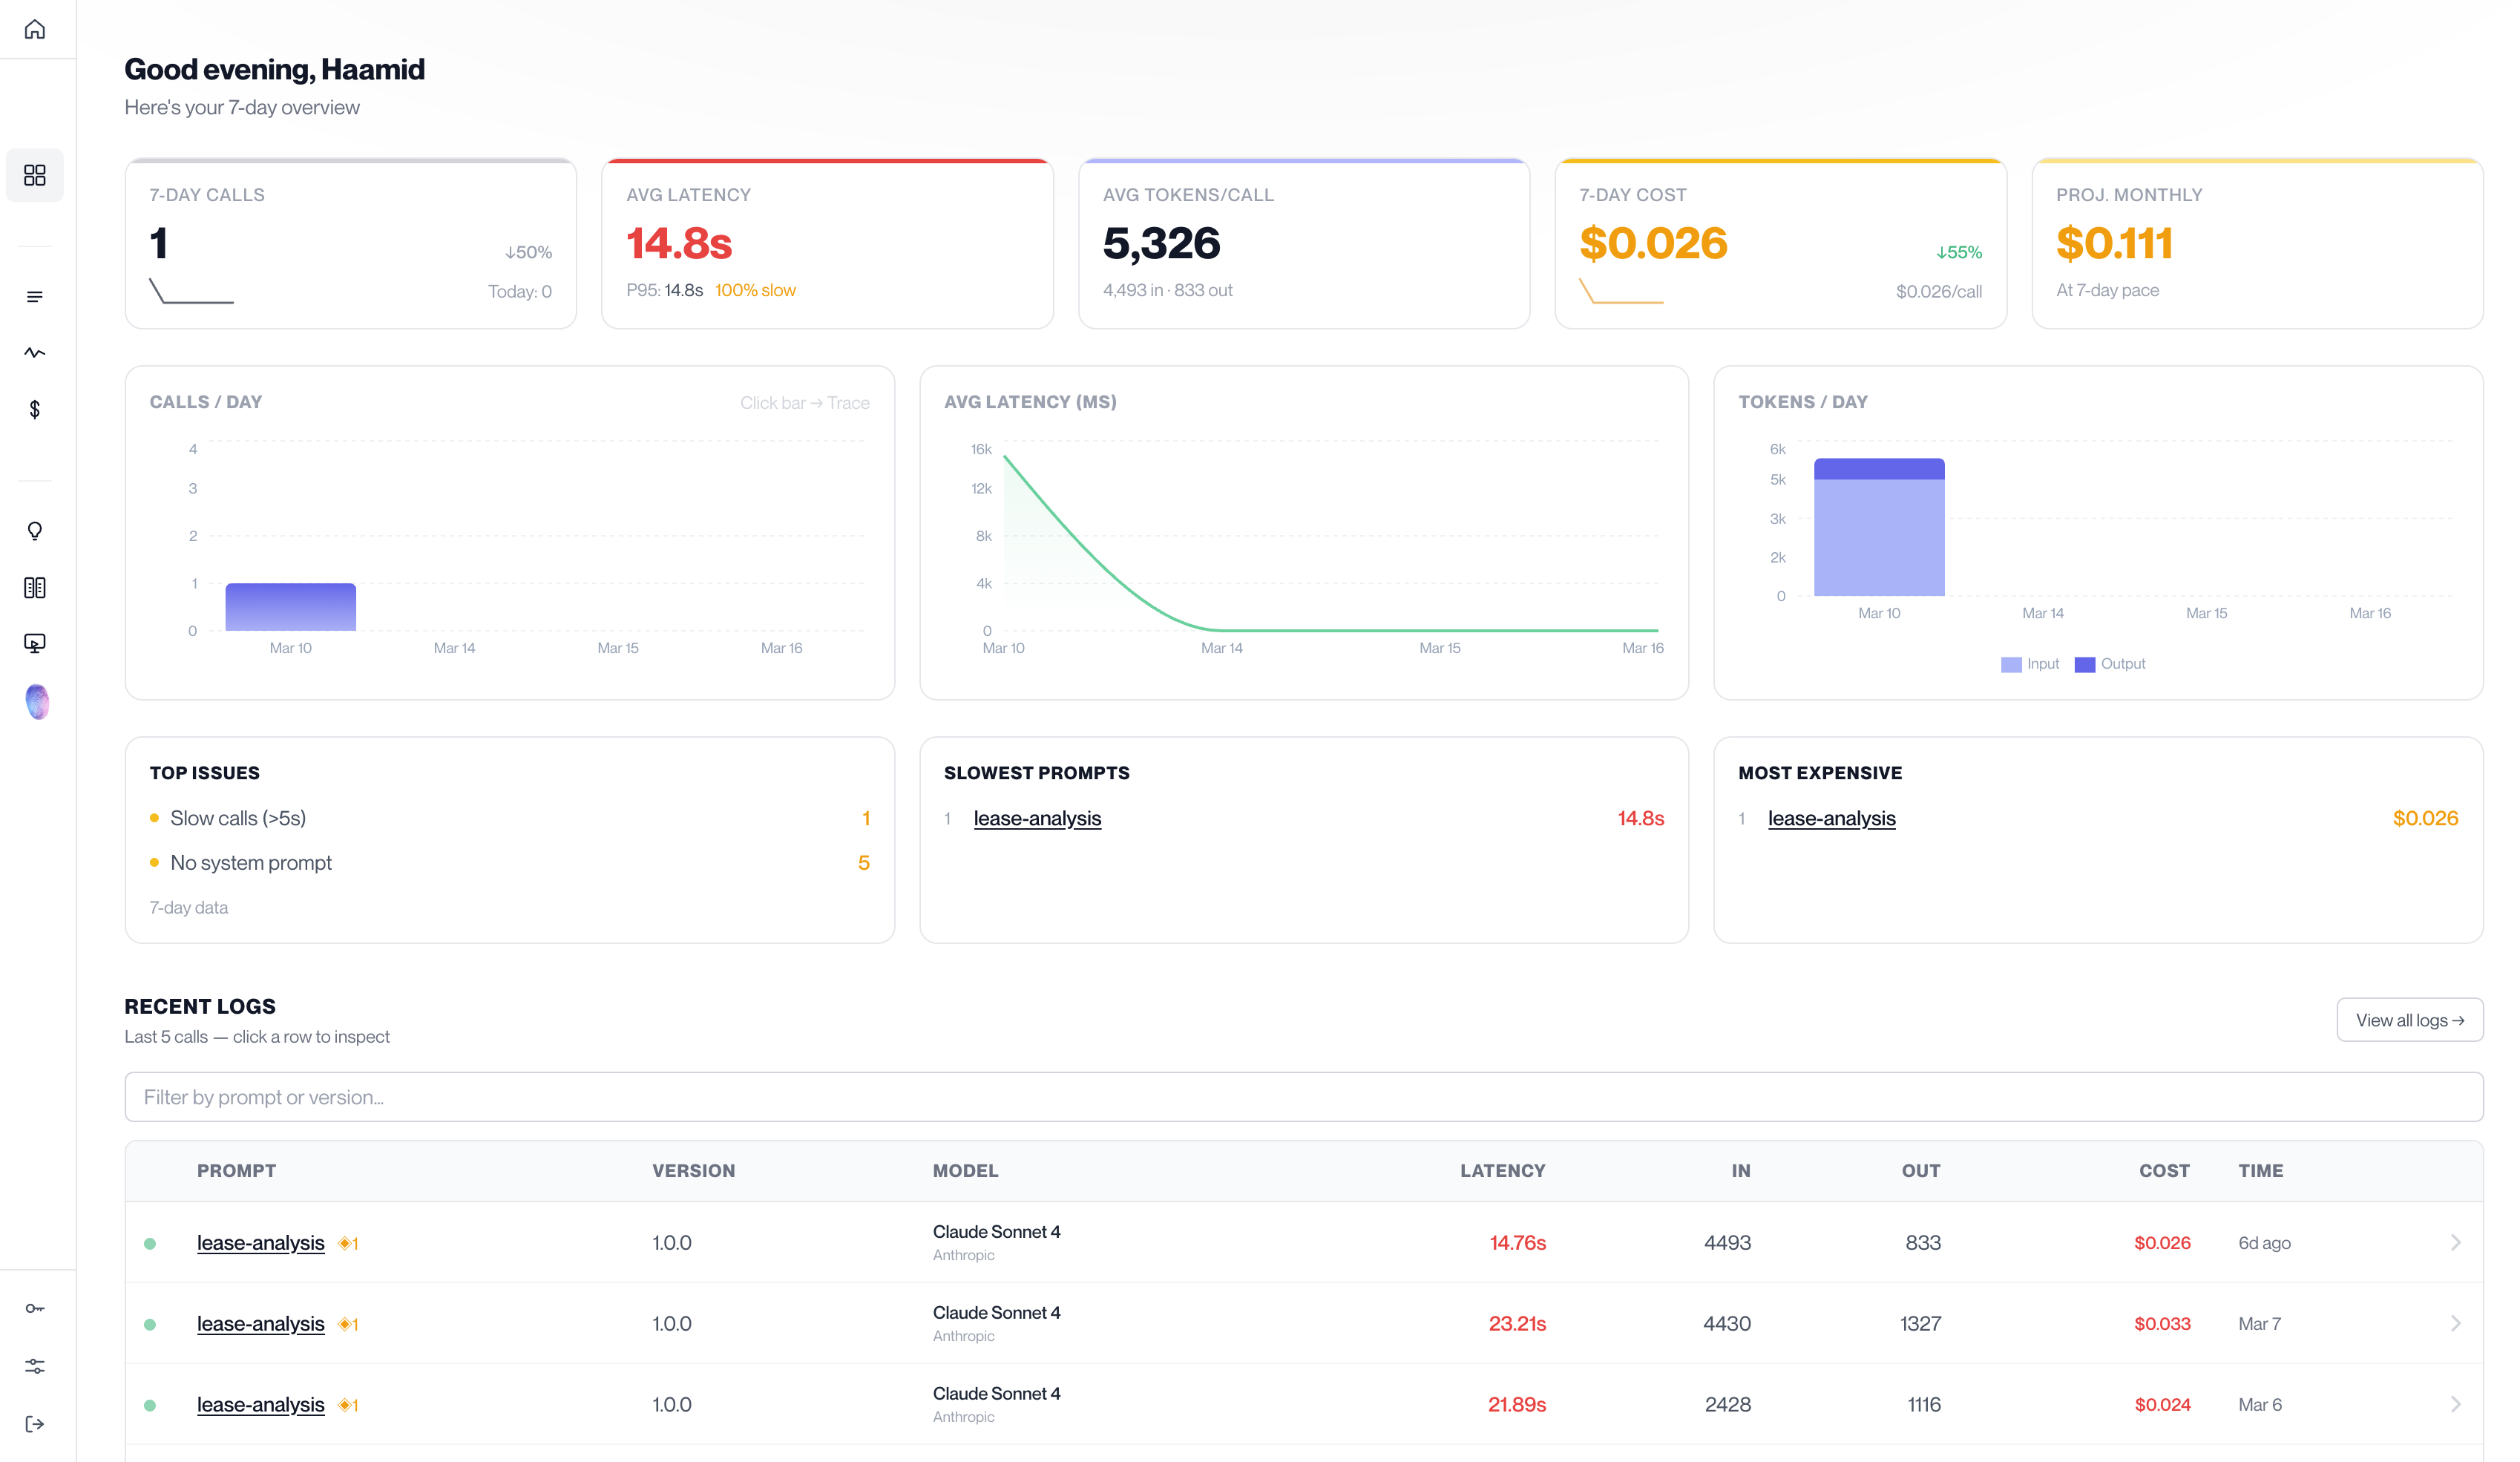
Task: Open Settings via the sliders icon
Action: pos(35,1366)
